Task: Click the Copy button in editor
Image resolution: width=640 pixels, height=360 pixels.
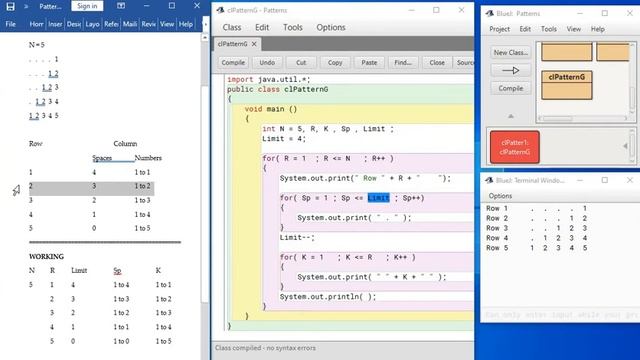Action: pyautogui.click(x=335, y=62)
